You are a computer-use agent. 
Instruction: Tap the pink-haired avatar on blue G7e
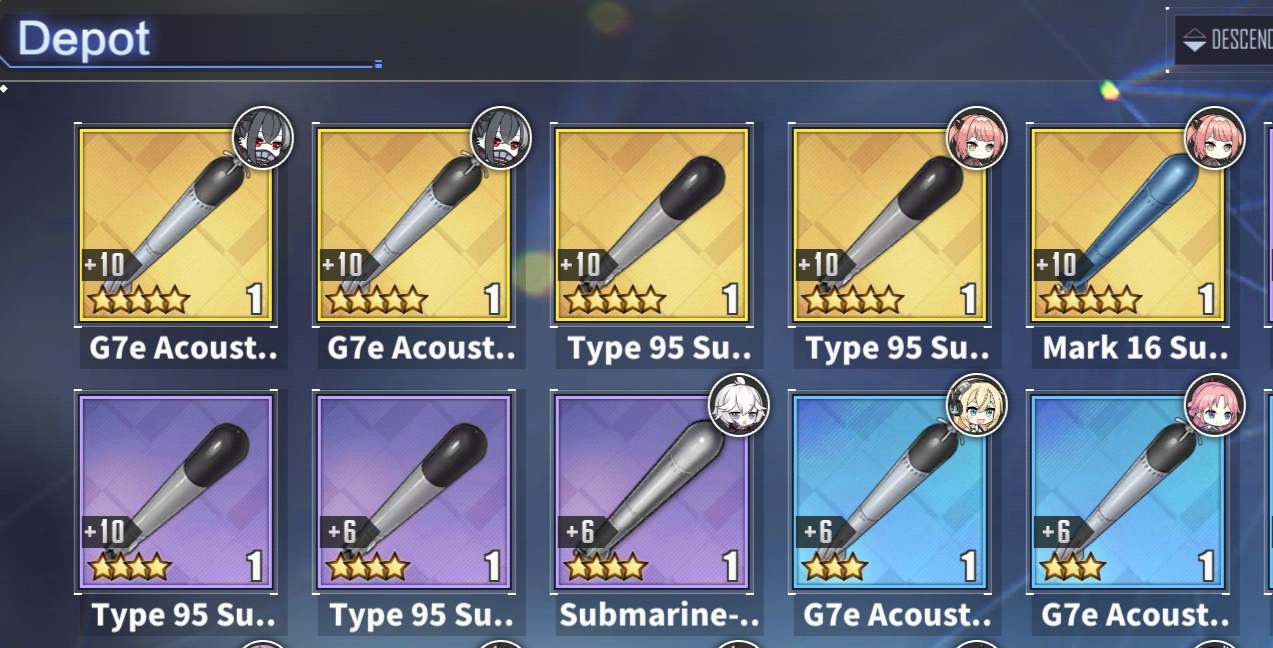[1215, 406]
